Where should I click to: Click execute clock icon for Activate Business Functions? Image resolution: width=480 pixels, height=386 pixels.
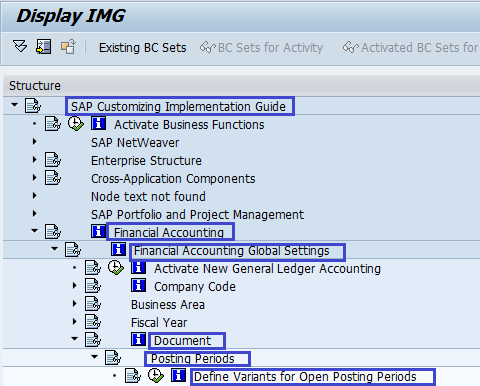coord(76,124)
